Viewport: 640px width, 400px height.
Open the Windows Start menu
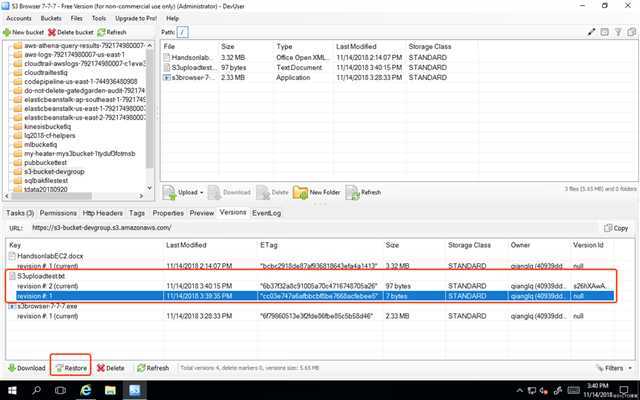pyautogui.click(x=12, y=390)
